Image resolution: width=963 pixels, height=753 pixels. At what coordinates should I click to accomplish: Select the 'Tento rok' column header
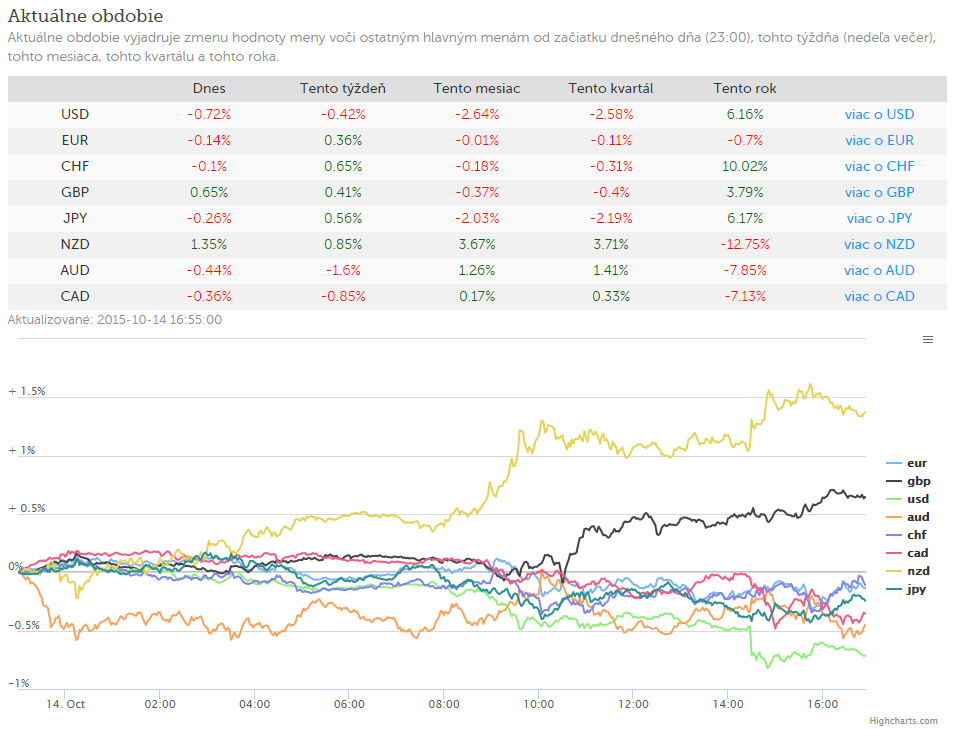coord(744,88)
